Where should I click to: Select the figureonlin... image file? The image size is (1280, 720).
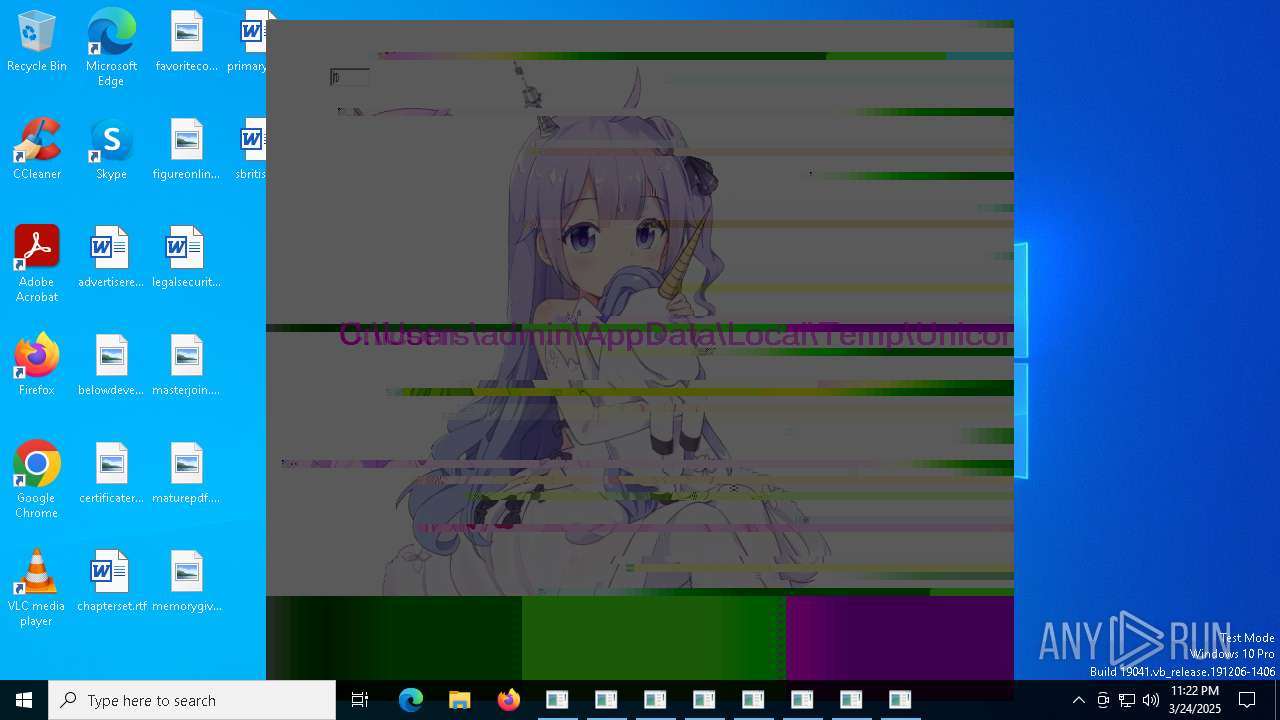click(x=186, y=150)
